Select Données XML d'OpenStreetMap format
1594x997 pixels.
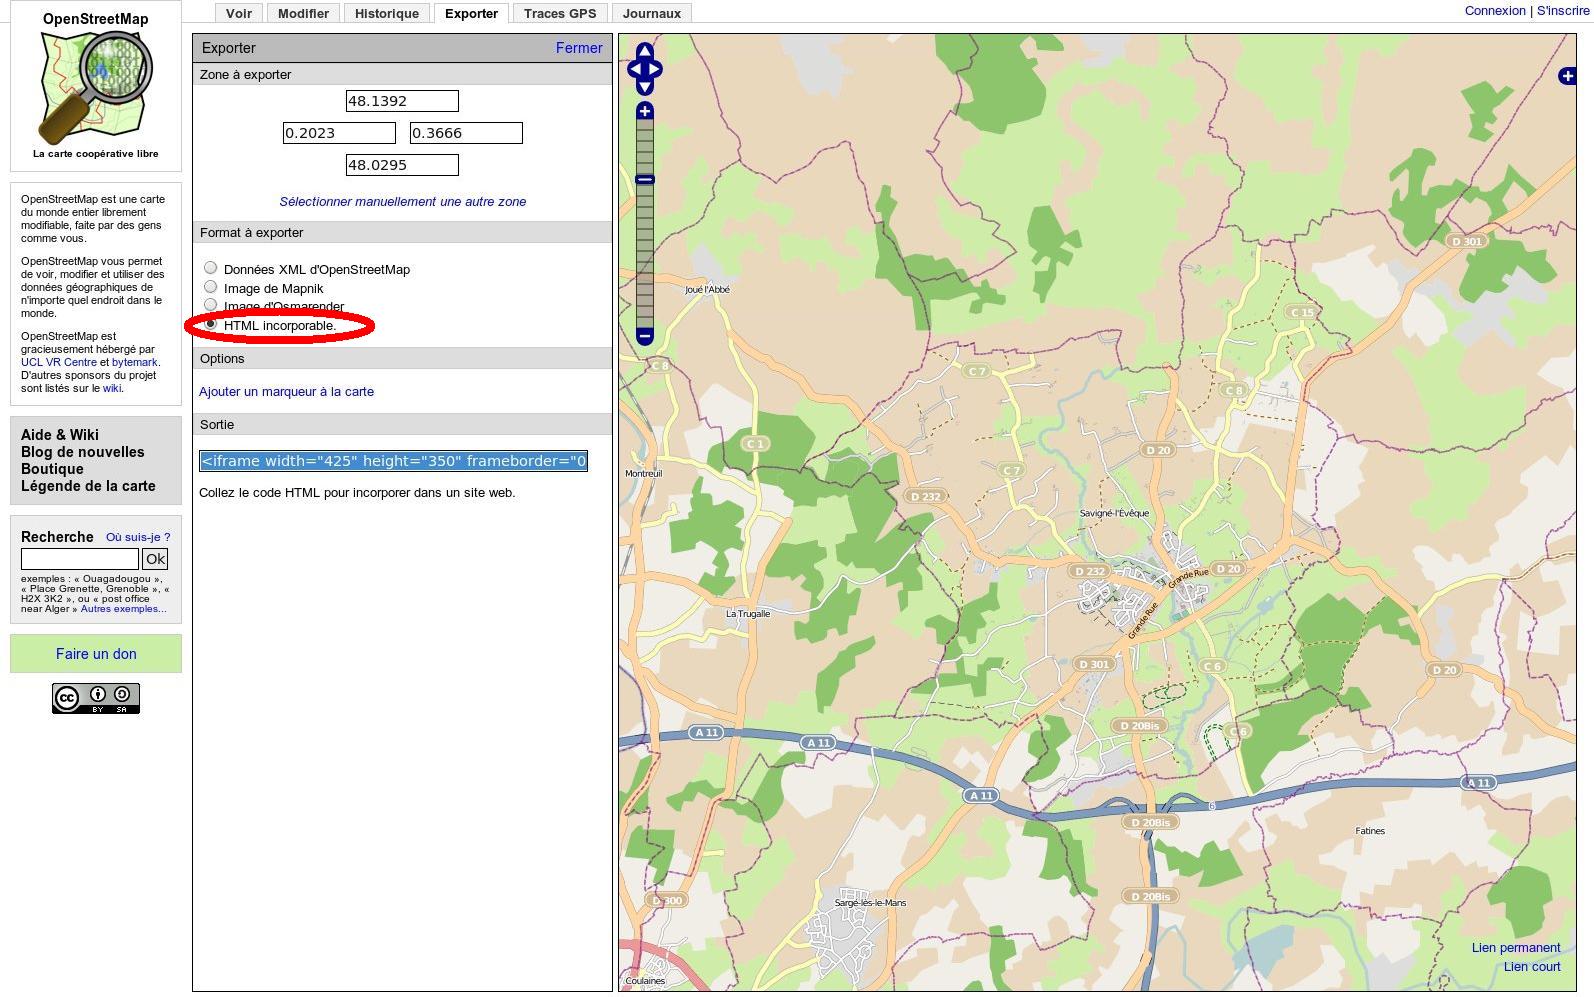pyautogui.click(x=210, y=268)
